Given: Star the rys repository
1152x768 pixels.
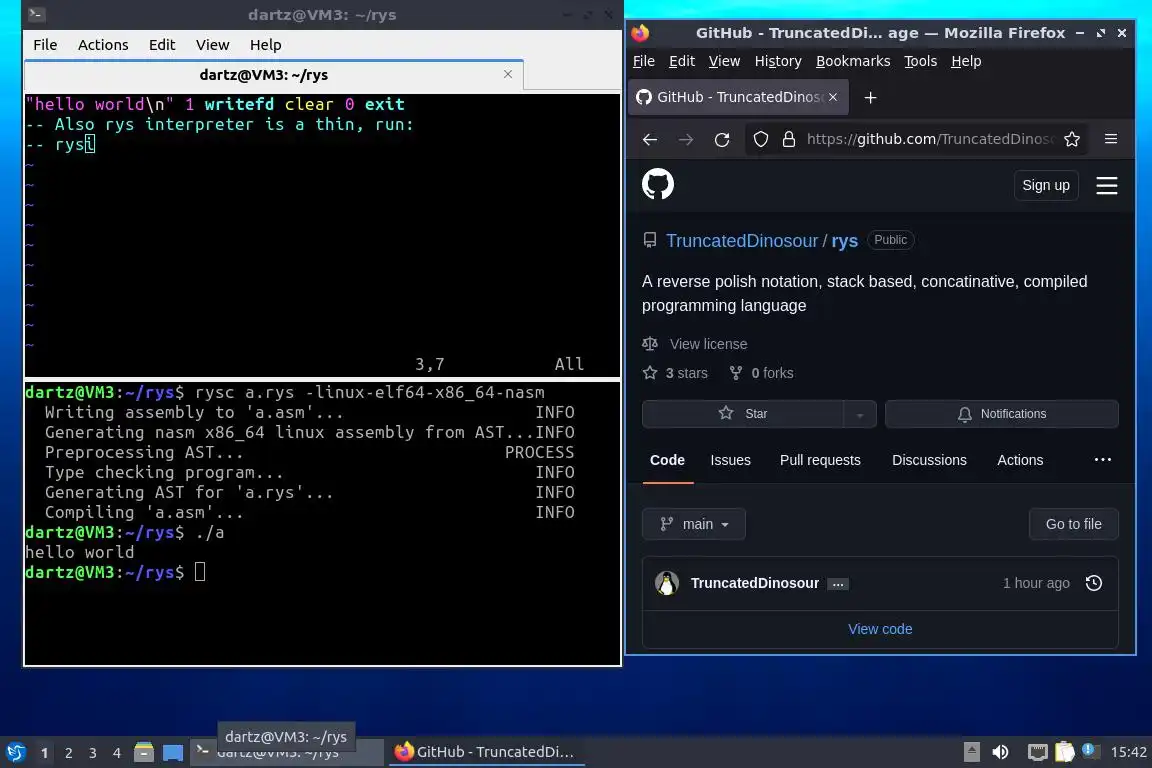Looking at the screenshot, I should coord(743,414).
